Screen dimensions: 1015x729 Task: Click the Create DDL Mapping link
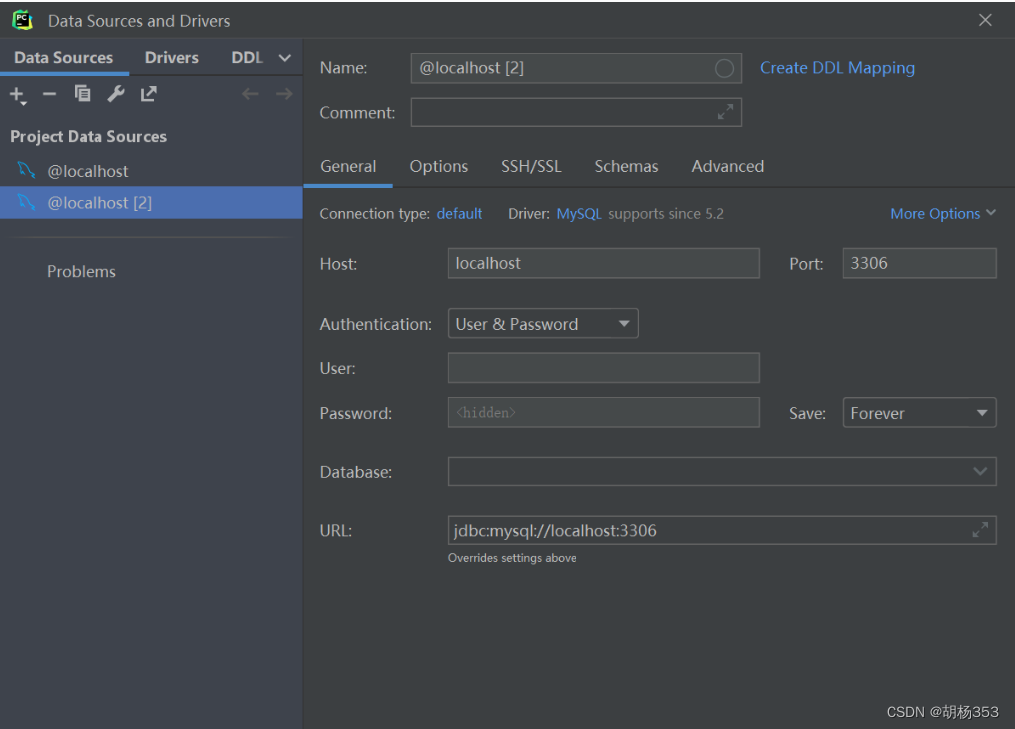(837, 68)
